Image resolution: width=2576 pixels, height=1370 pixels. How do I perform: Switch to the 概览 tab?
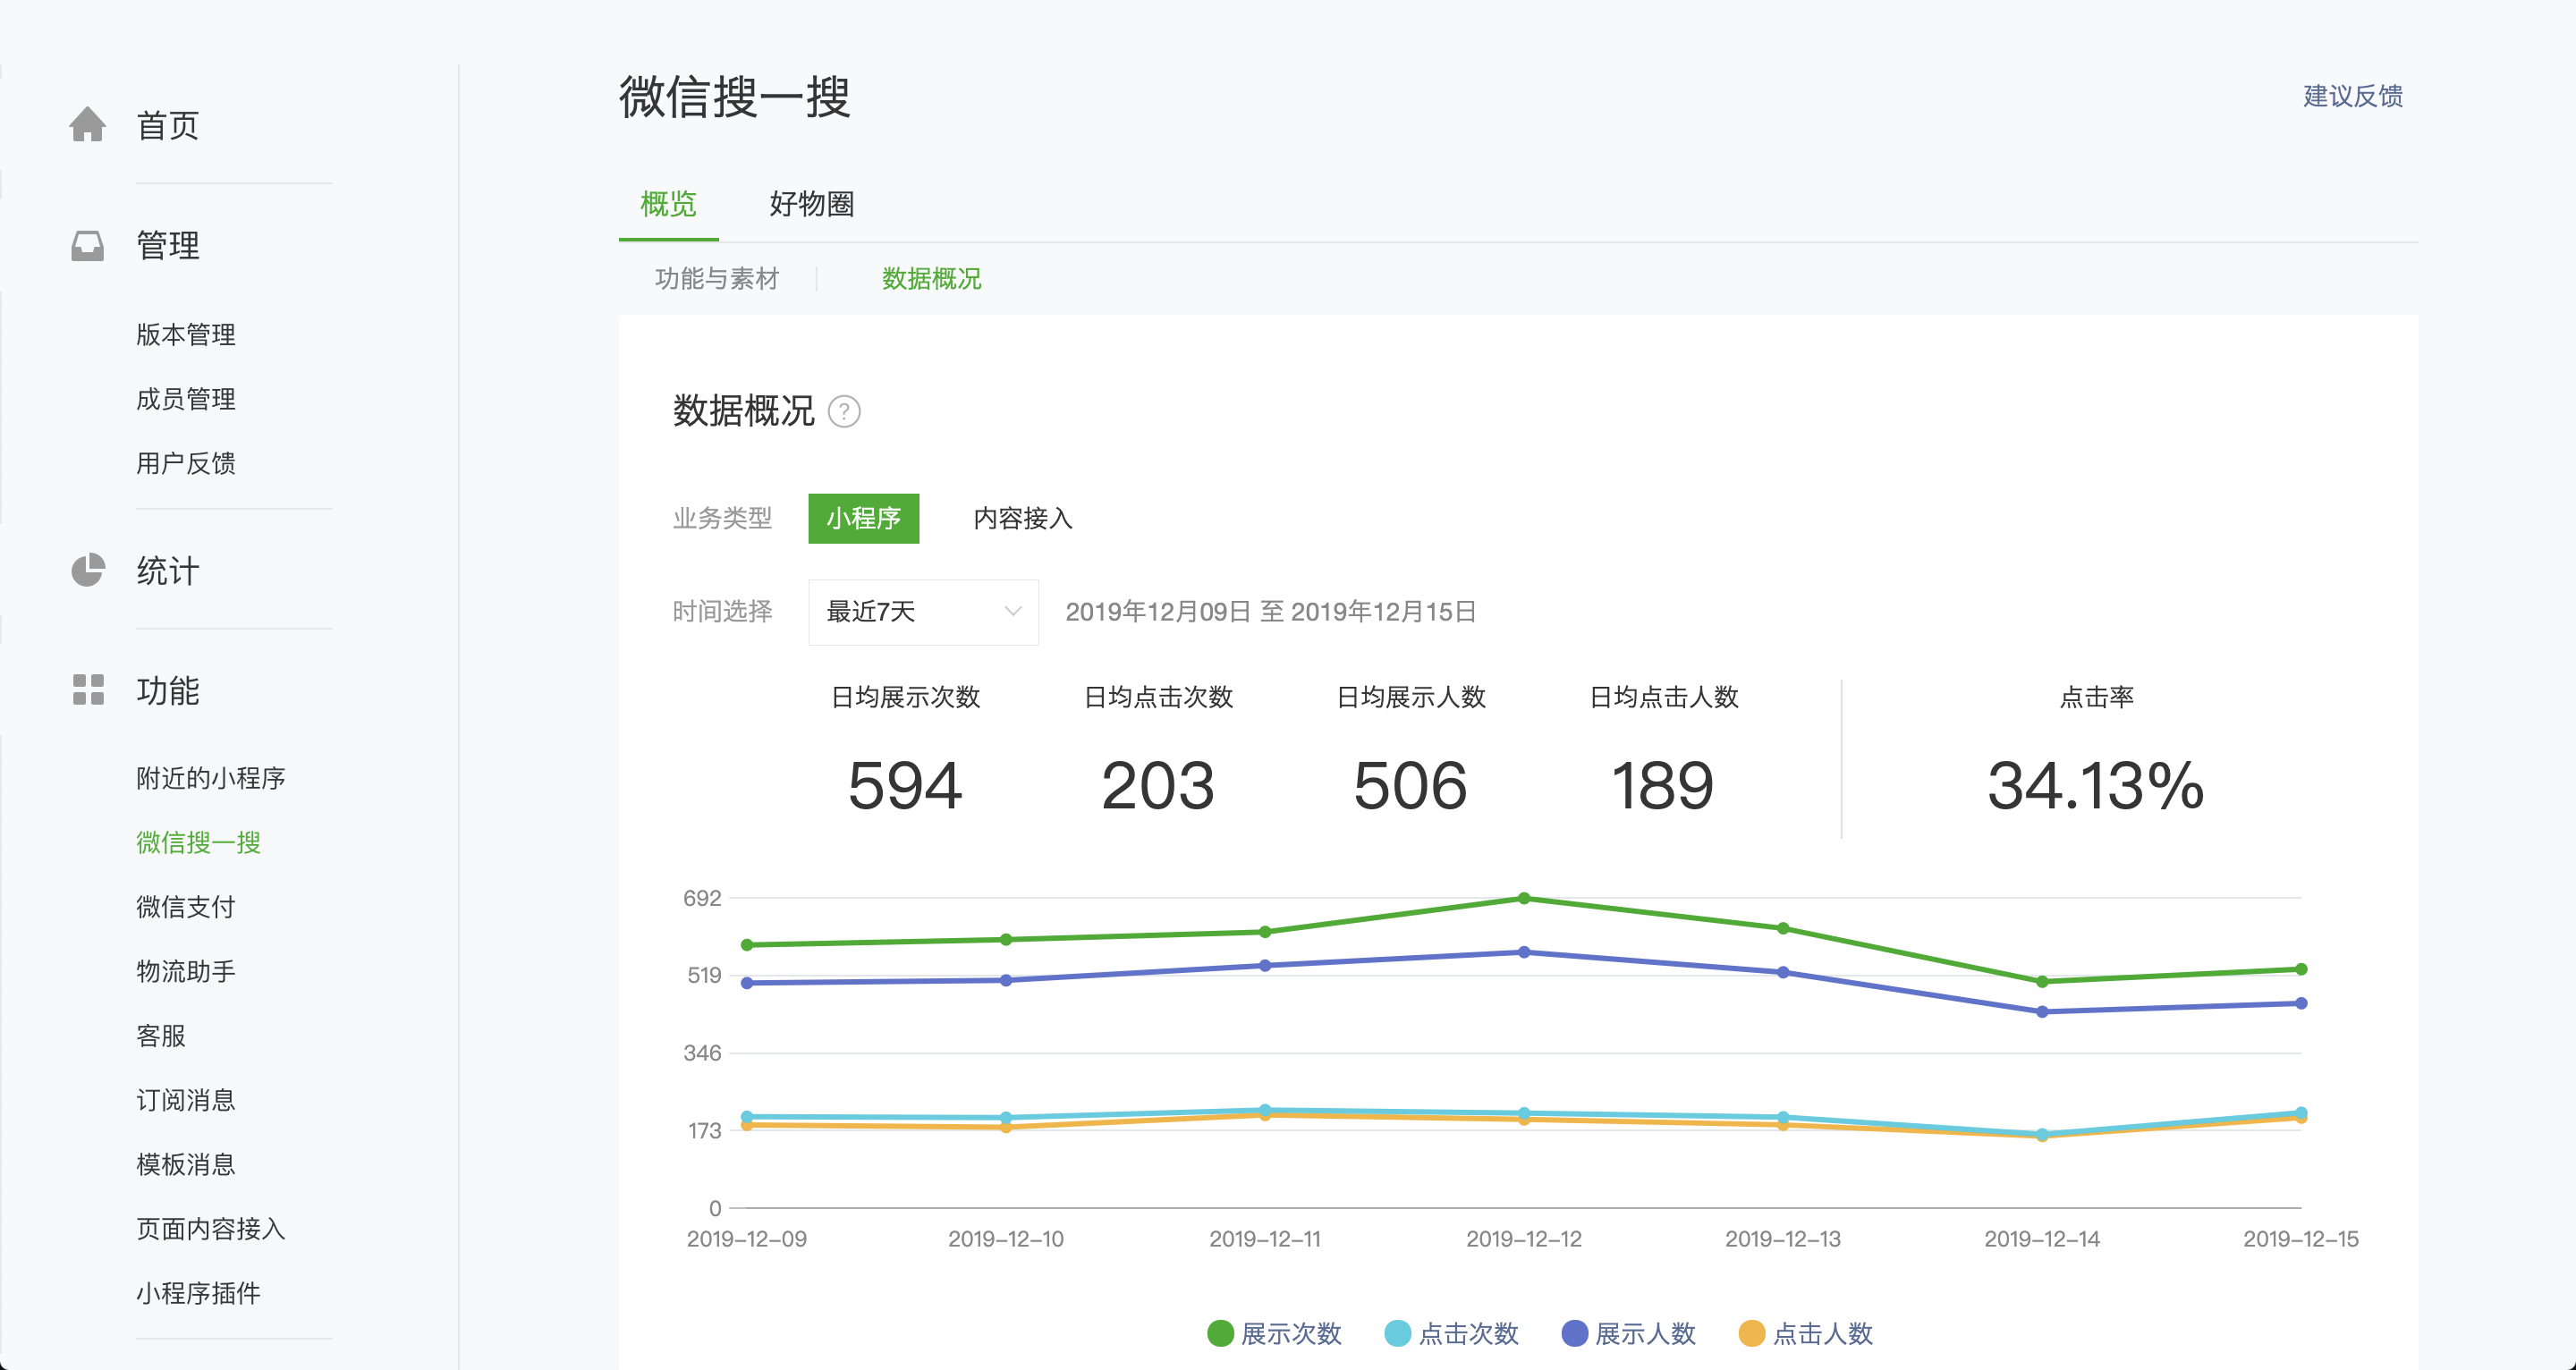668,204
